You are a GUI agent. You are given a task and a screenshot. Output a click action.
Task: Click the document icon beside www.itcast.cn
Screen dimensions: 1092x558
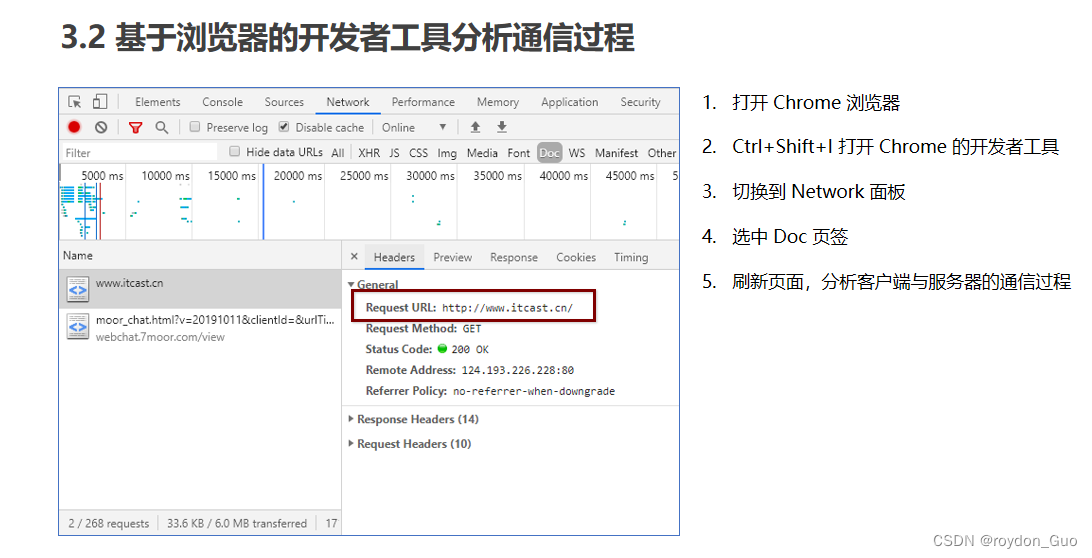click(x=77, y=289)
